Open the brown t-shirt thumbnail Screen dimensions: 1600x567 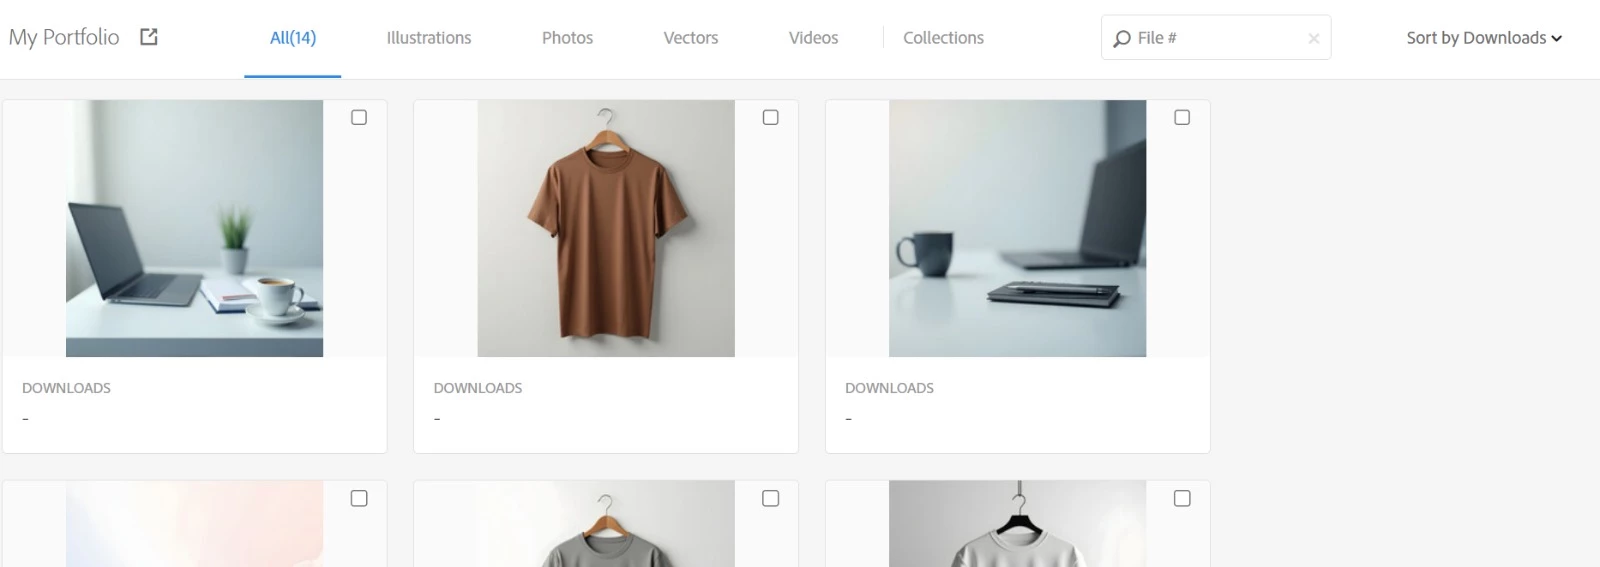(x=606, y=228)
